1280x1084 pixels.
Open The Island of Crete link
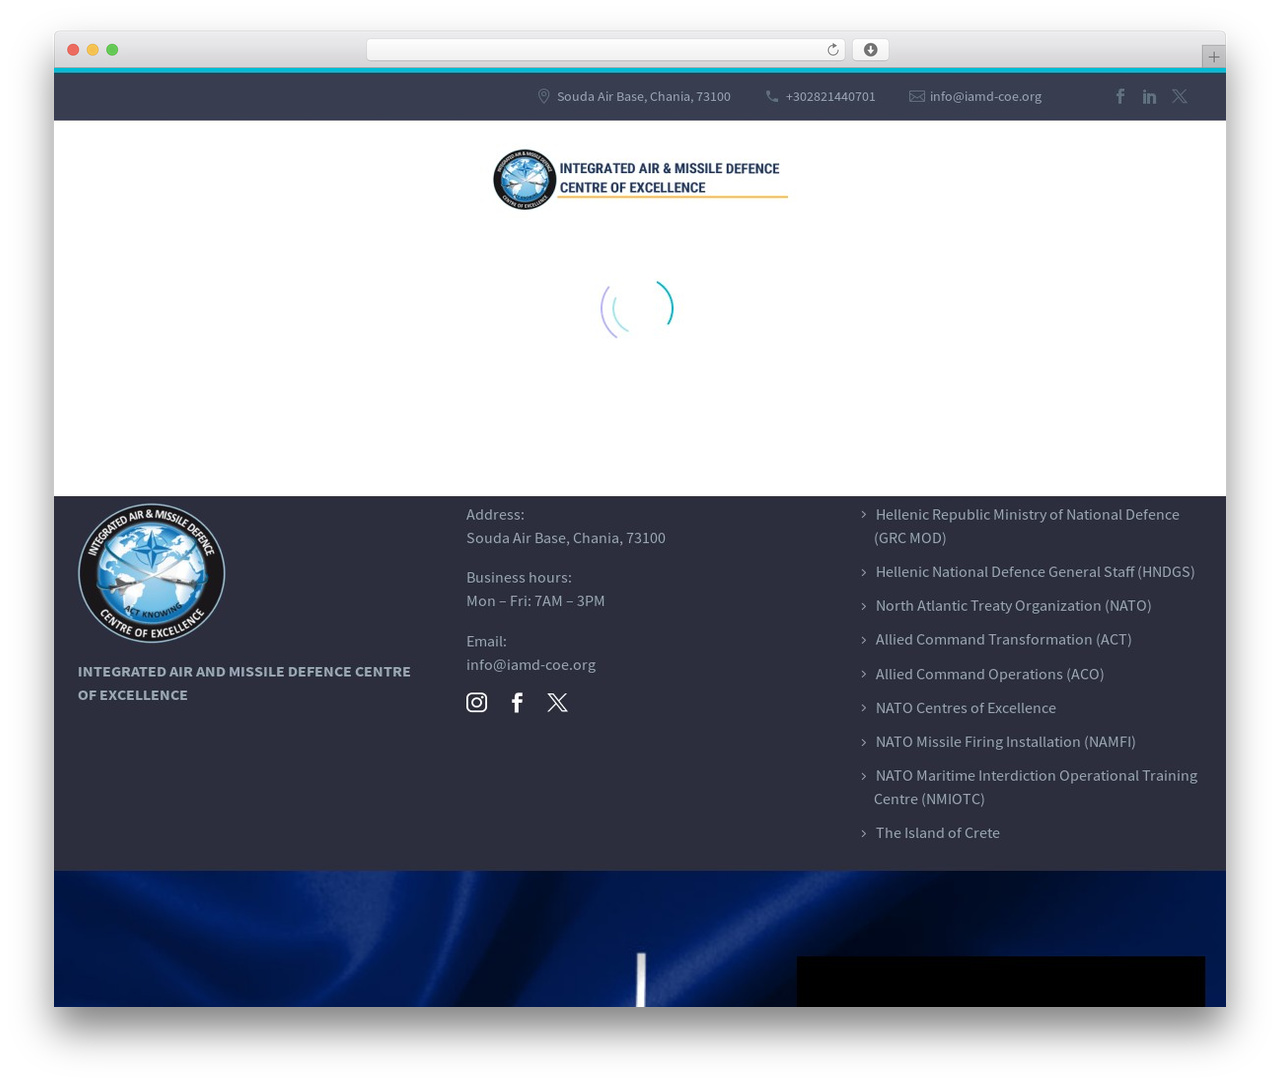tap(937, 833)
